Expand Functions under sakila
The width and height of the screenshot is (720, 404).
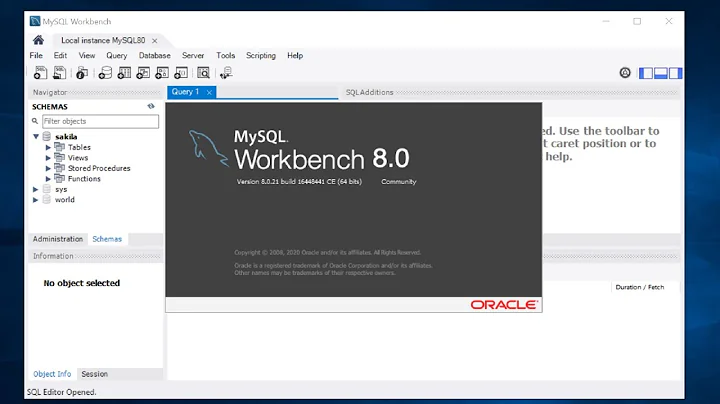coord(48,179)
